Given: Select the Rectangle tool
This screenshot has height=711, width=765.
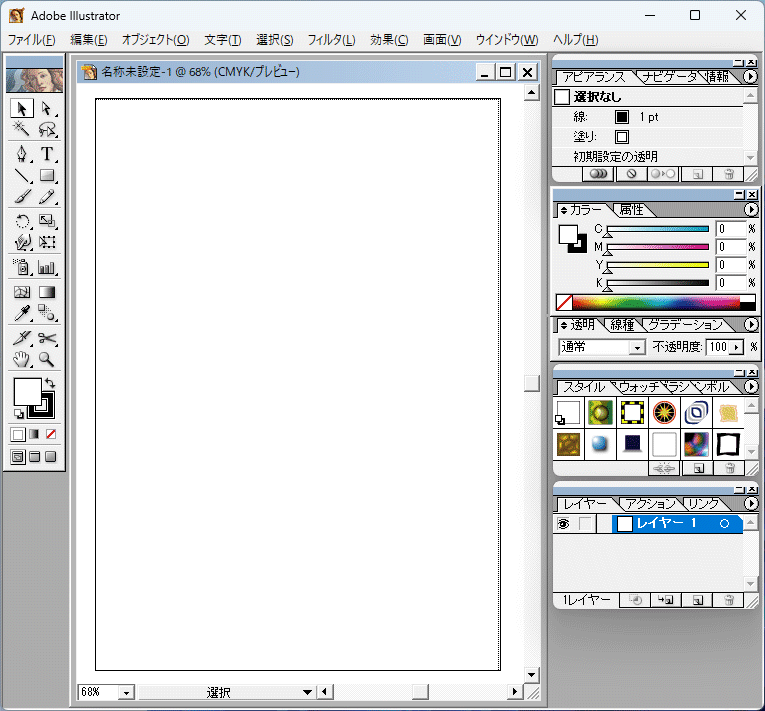Looking at the screenshot, I should tap(47, 176).
